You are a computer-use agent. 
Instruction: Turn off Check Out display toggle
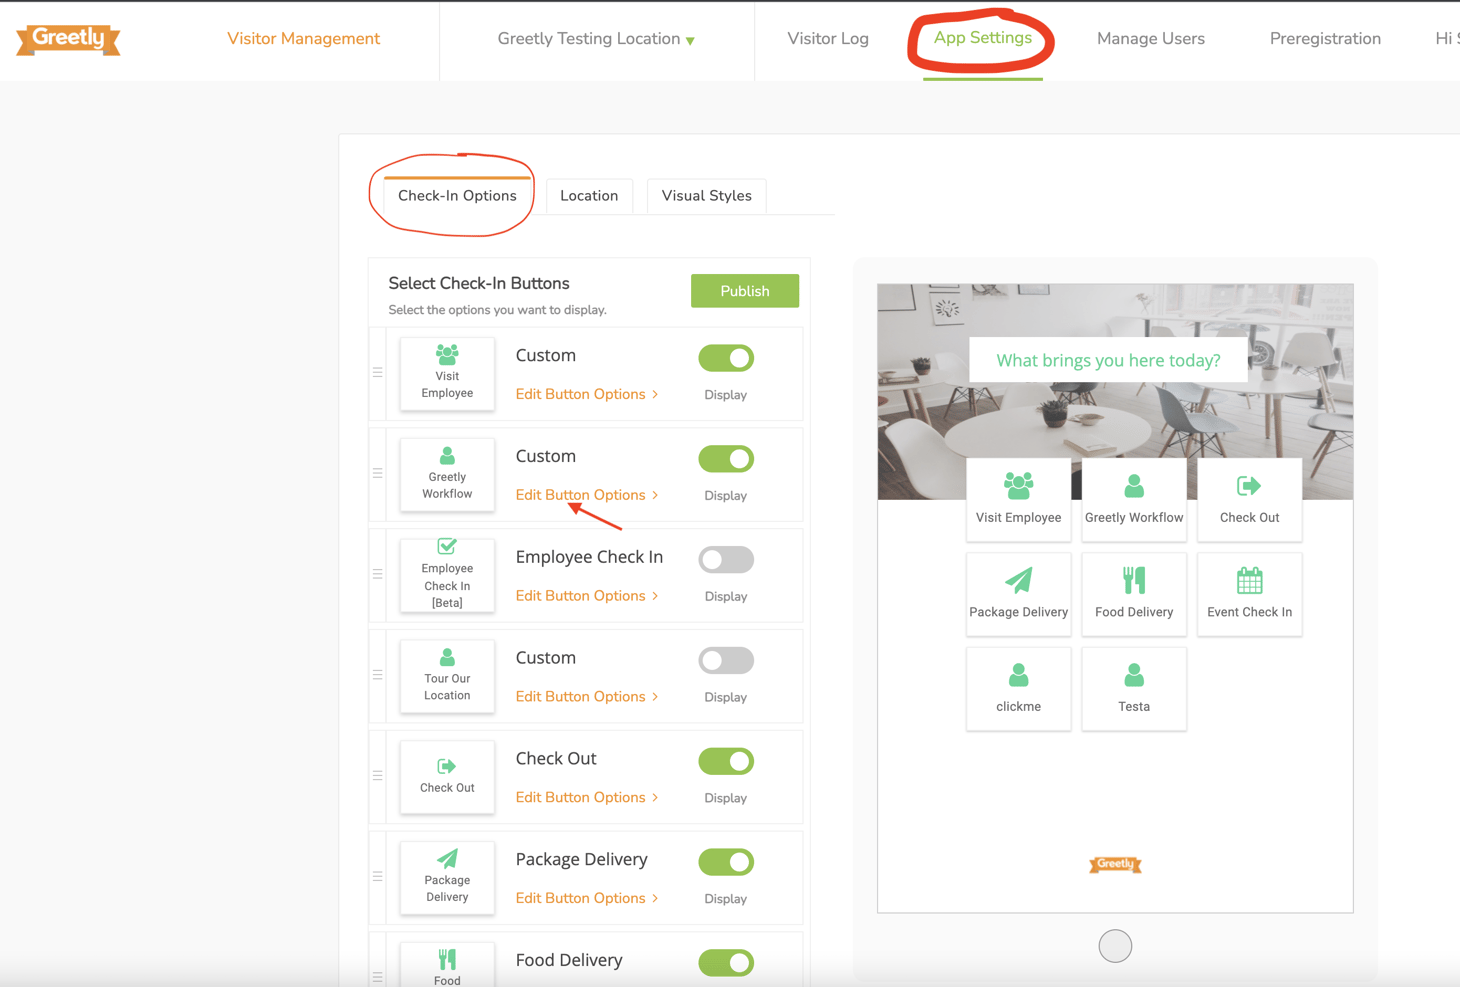coord(726,762)
